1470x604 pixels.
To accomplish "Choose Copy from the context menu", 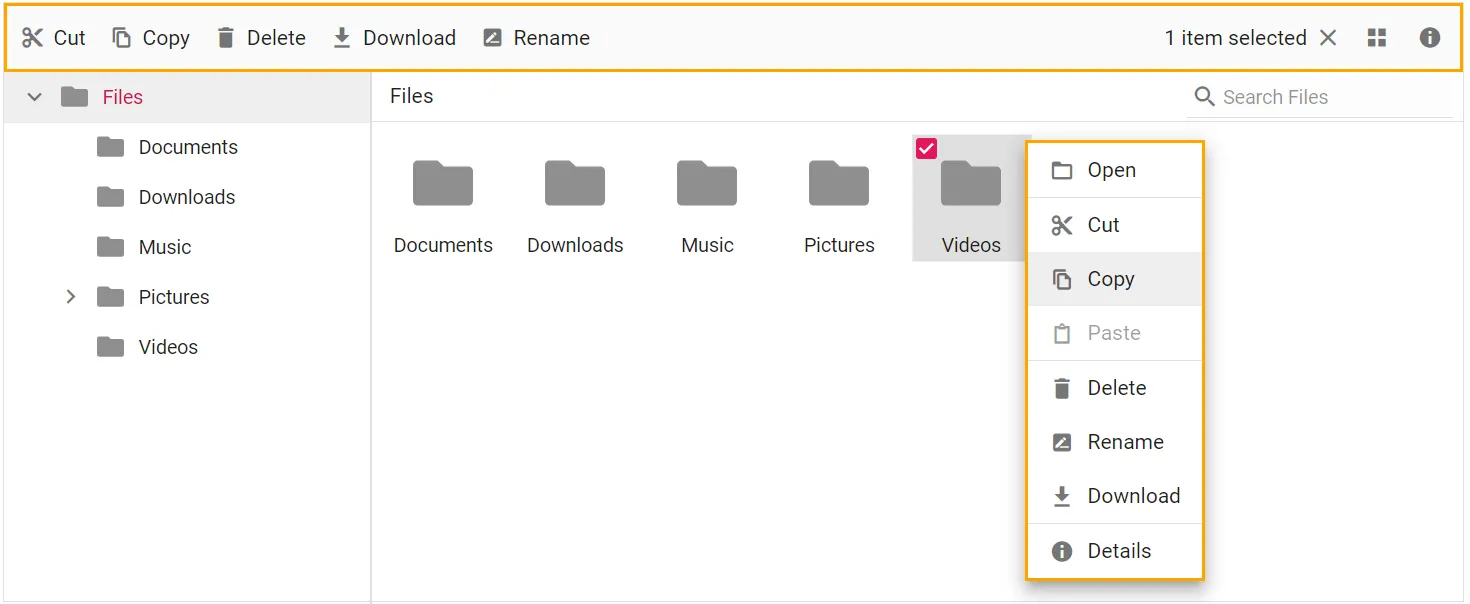I will click(1115, 279).
